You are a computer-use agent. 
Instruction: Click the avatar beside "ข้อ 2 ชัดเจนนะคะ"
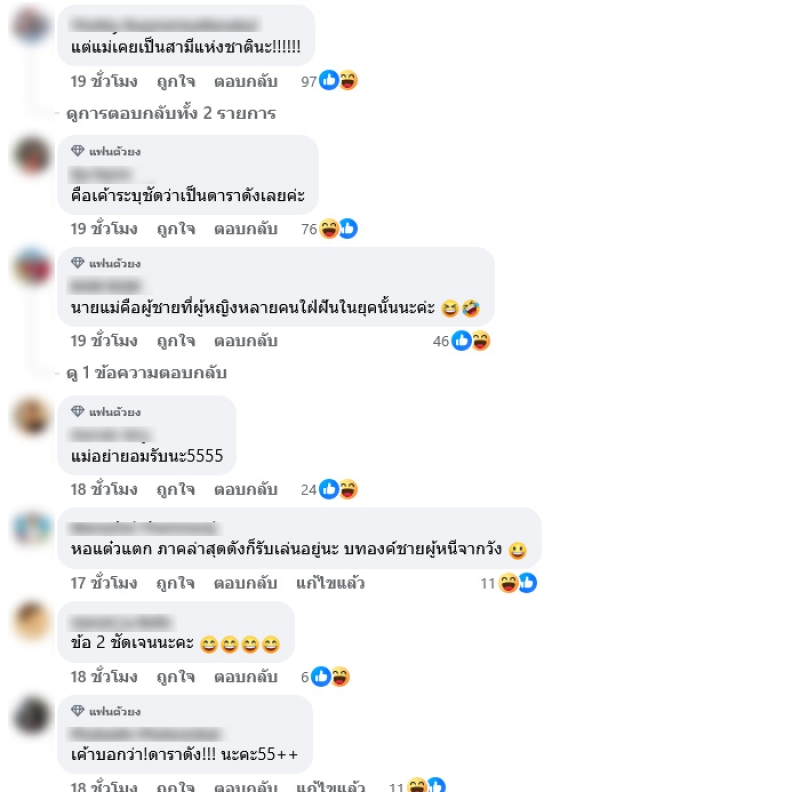(x=32, y=621)
